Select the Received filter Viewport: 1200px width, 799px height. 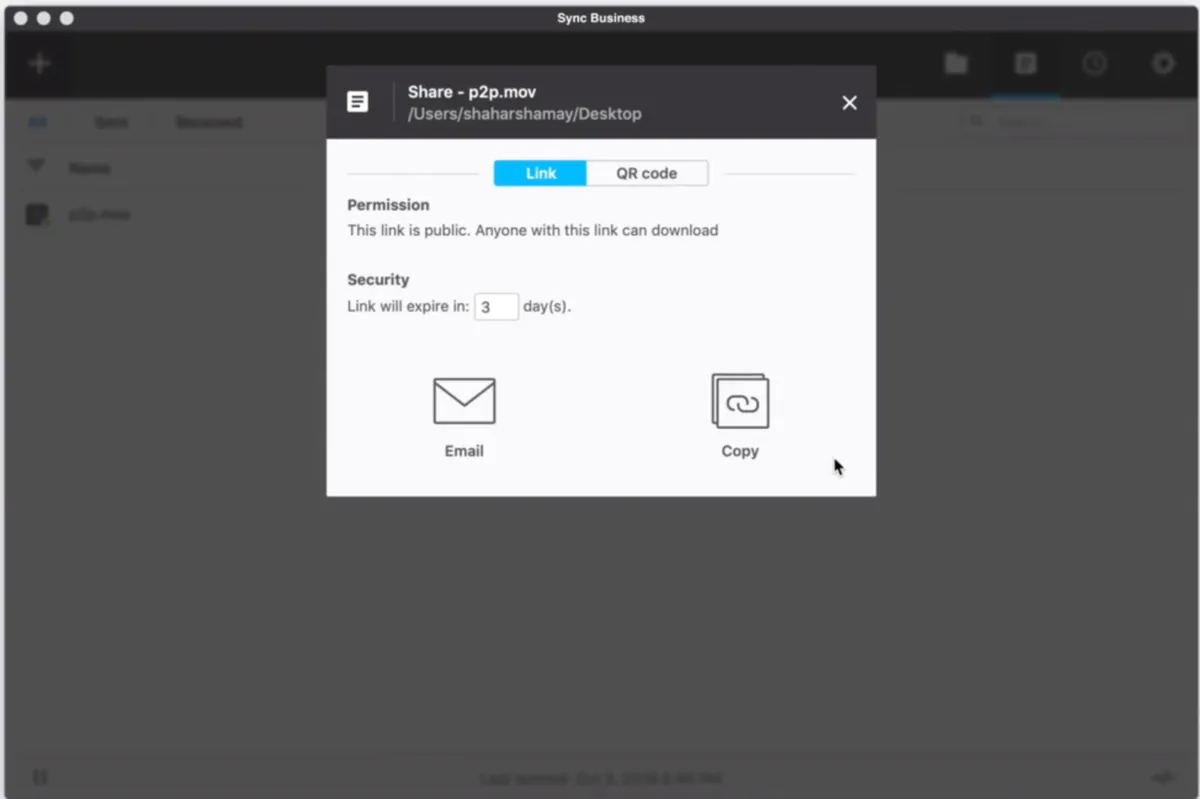[x=208, y=121]
